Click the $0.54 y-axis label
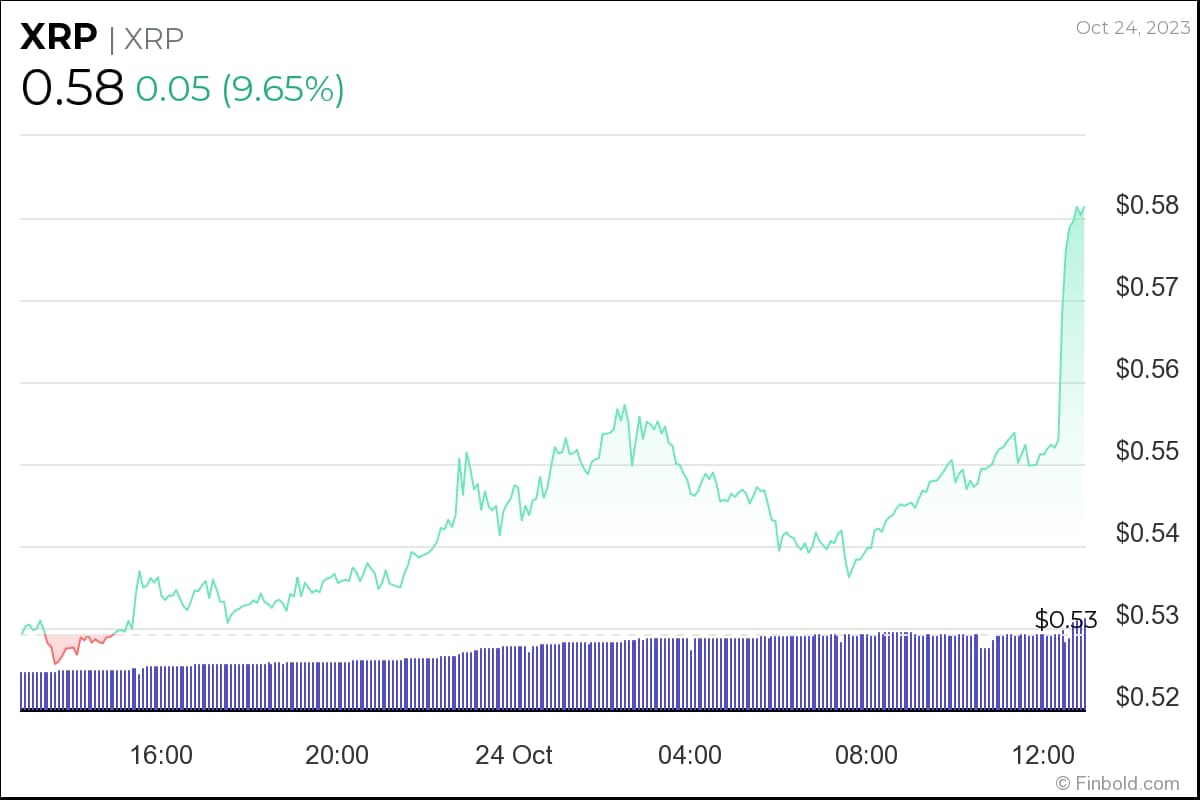 pyautogui.click(x=1147, y=533)
